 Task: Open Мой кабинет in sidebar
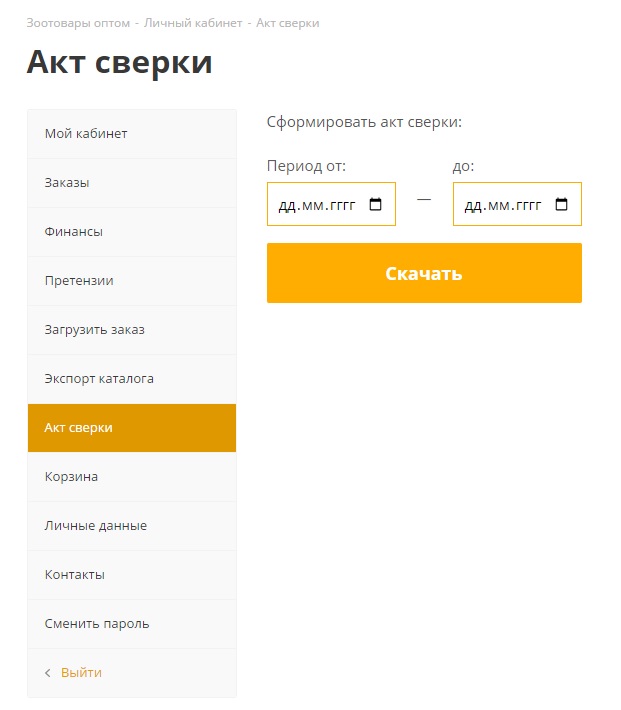[132, 134]
